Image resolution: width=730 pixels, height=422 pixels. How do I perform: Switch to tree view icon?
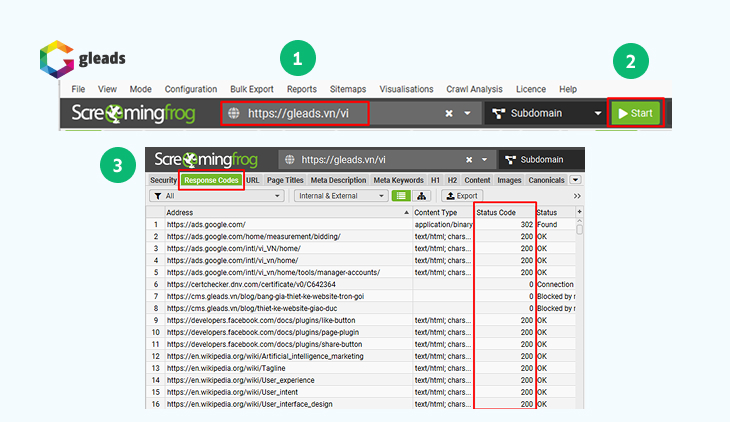[421, 196]
